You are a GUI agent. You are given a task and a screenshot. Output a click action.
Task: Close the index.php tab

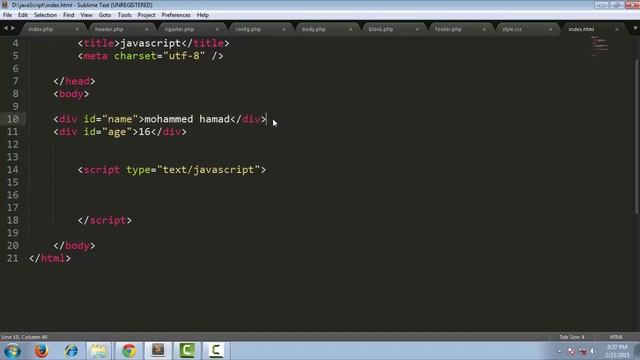click(x=77, y=29)
